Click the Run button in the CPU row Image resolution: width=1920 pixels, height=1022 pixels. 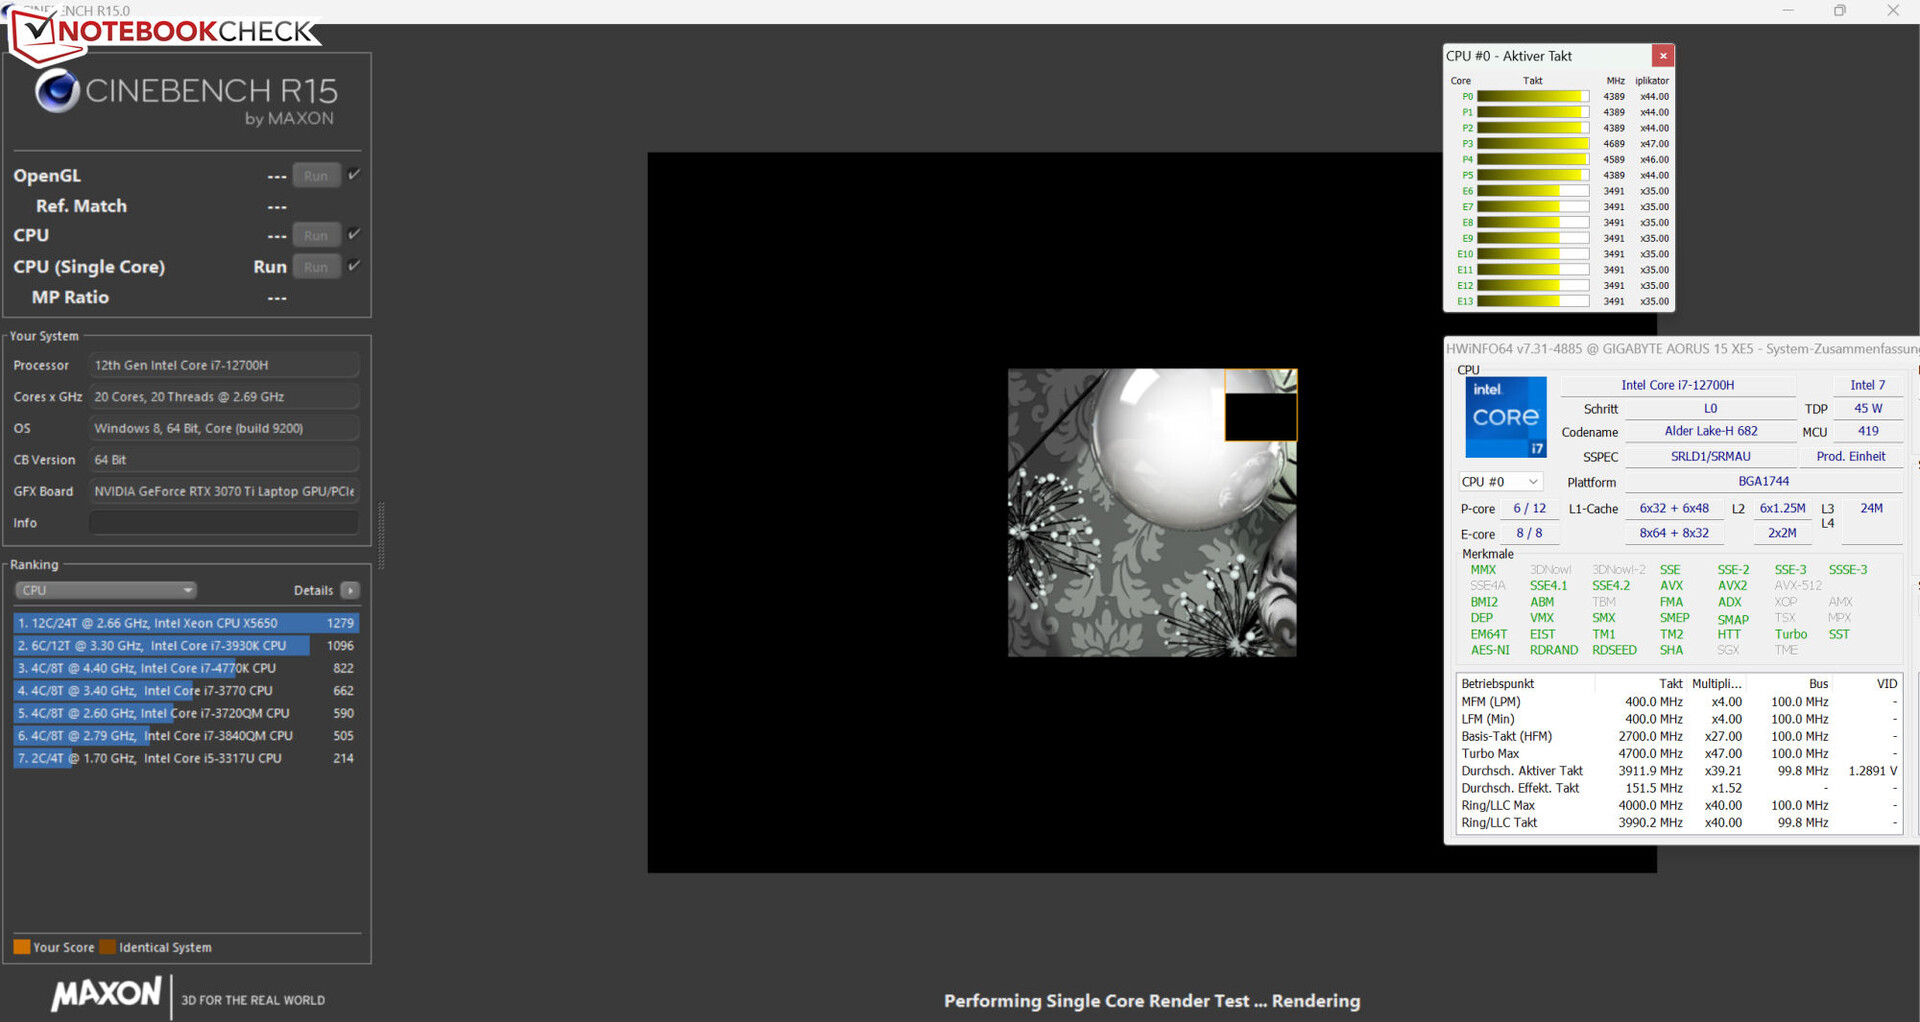tap(316, 235)
